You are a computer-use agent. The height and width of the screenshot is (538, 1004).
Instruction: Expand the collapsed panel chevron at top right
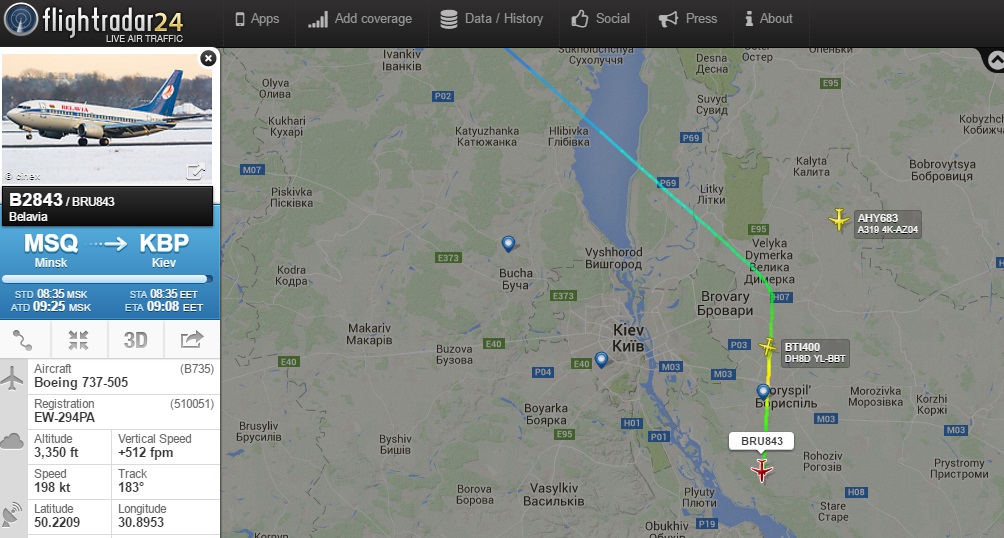[994, 60]
